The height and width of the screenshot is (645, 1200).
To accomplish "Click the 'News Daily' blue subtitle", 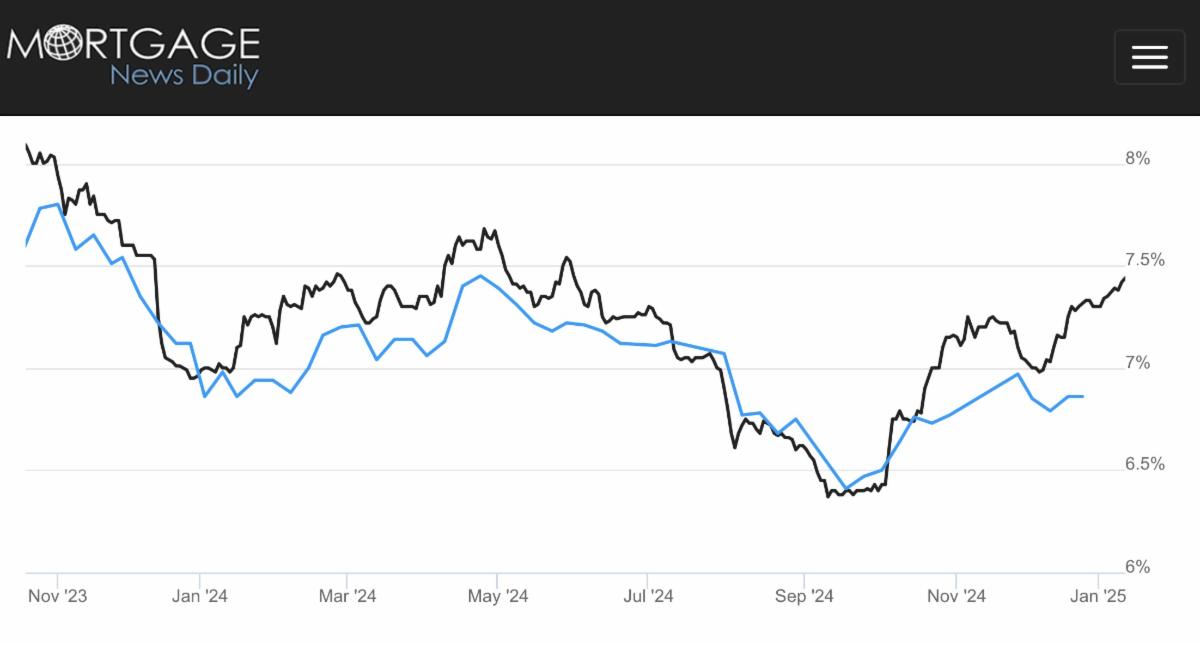I will [x=184, y=75].
